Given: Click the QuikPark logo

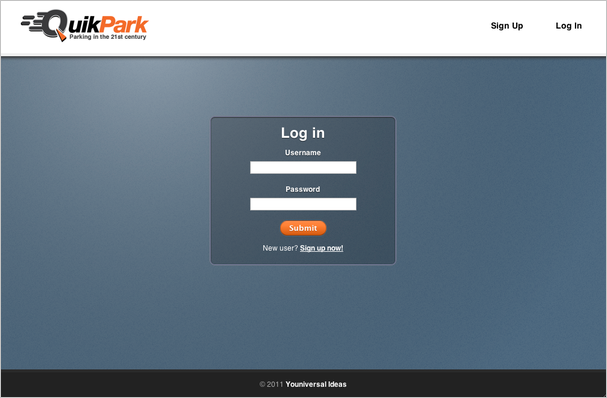Looking at the screenshot, I should [85, 26].
